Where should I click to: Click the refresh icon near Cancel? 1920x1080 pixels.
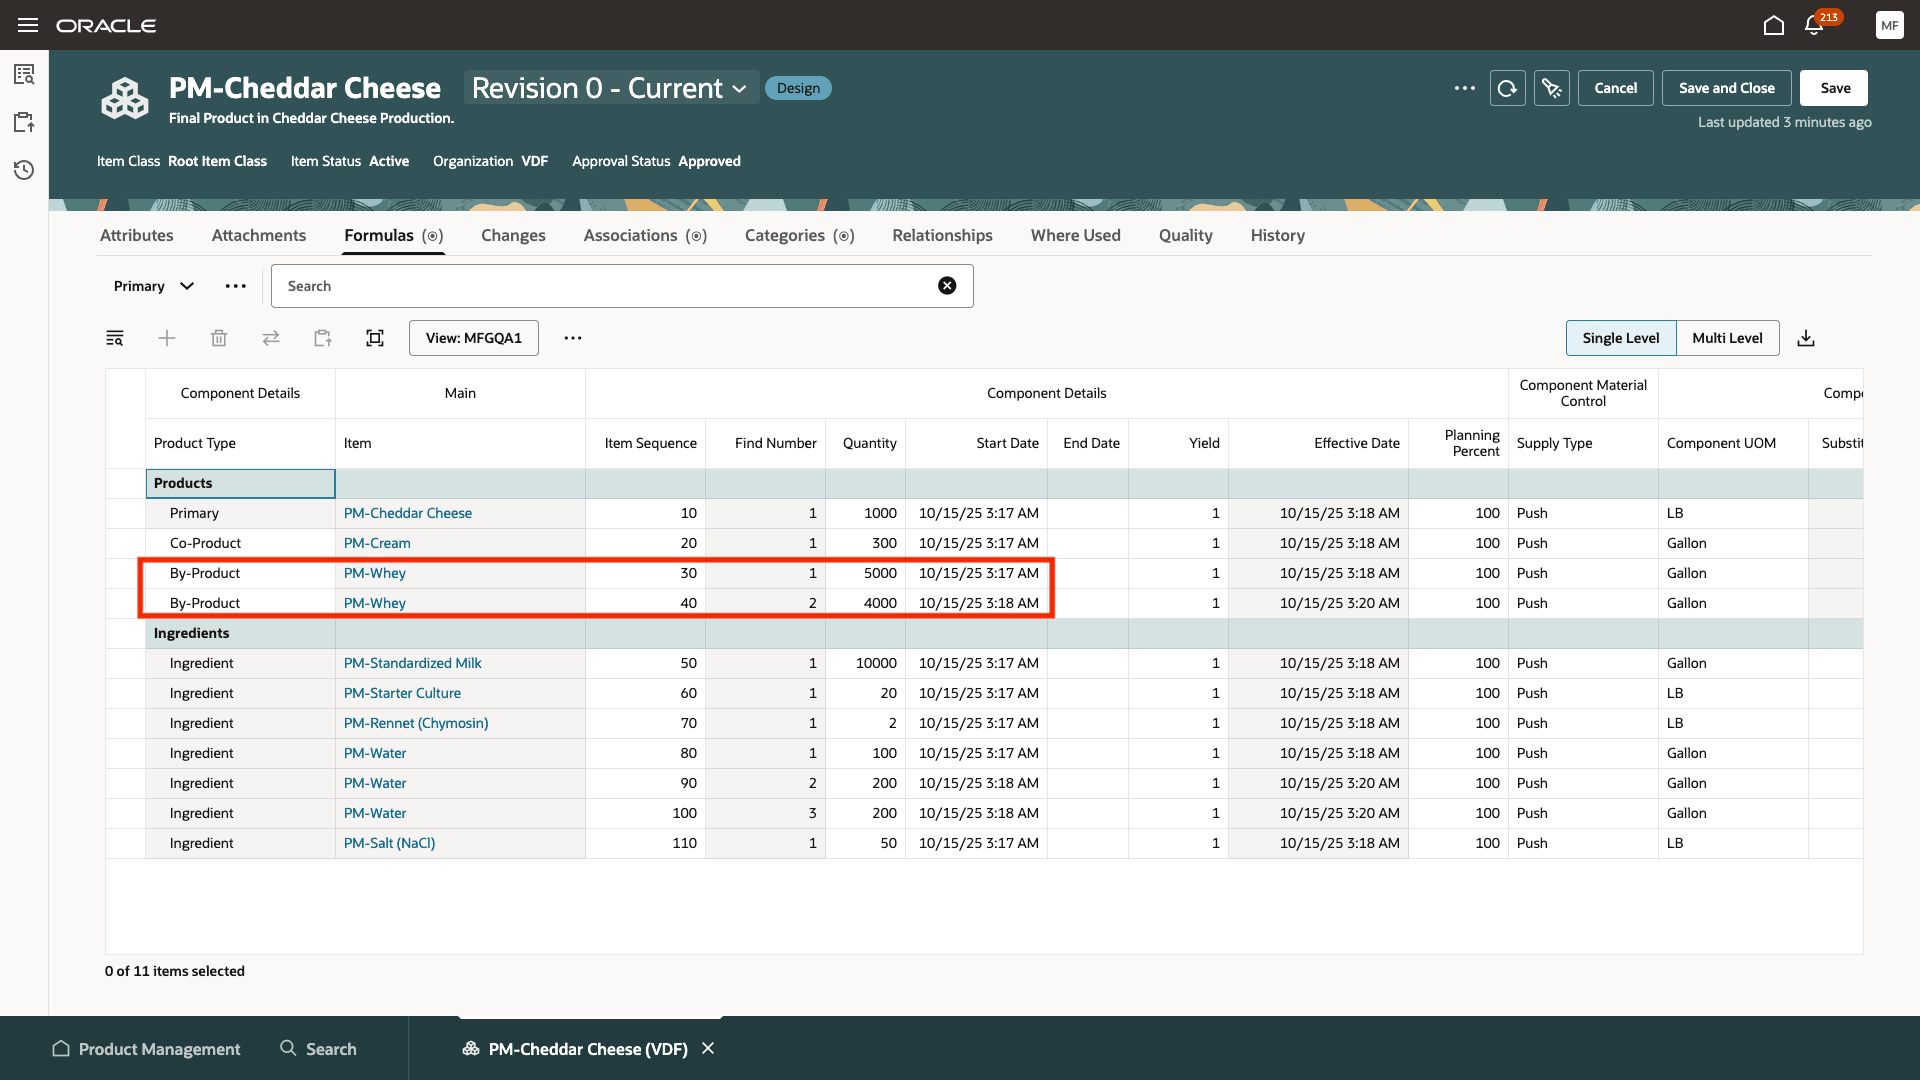coord(1507,88)
